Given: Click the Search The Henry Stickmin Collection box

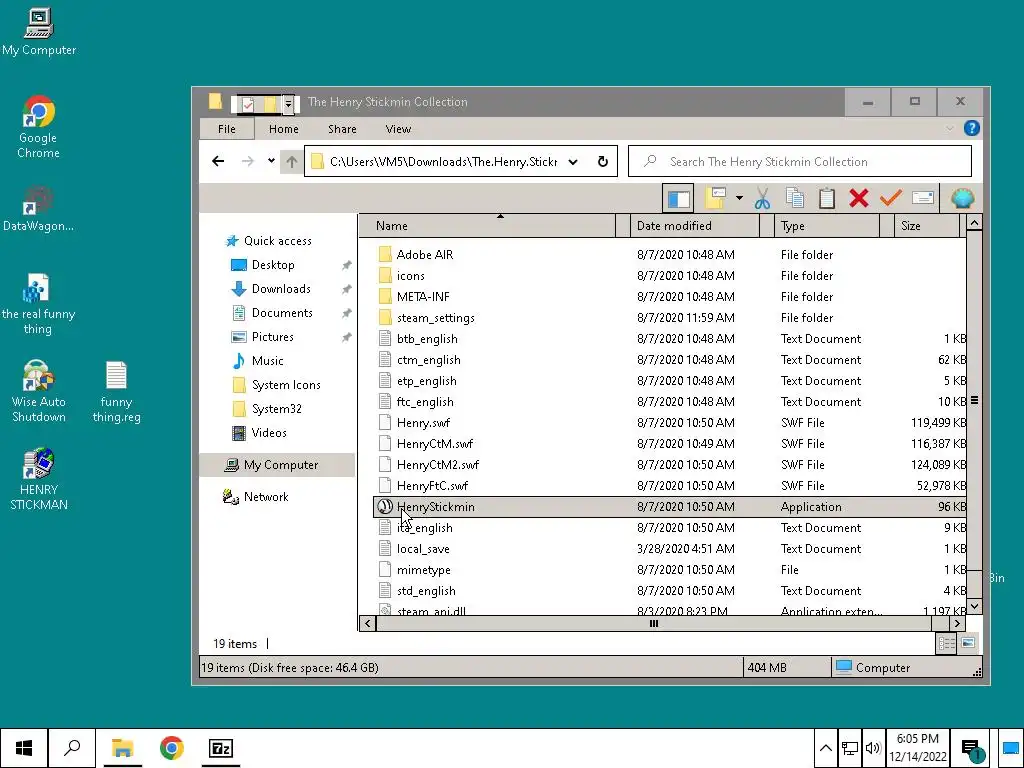Looking at the screenshot, I should (800, 161).
